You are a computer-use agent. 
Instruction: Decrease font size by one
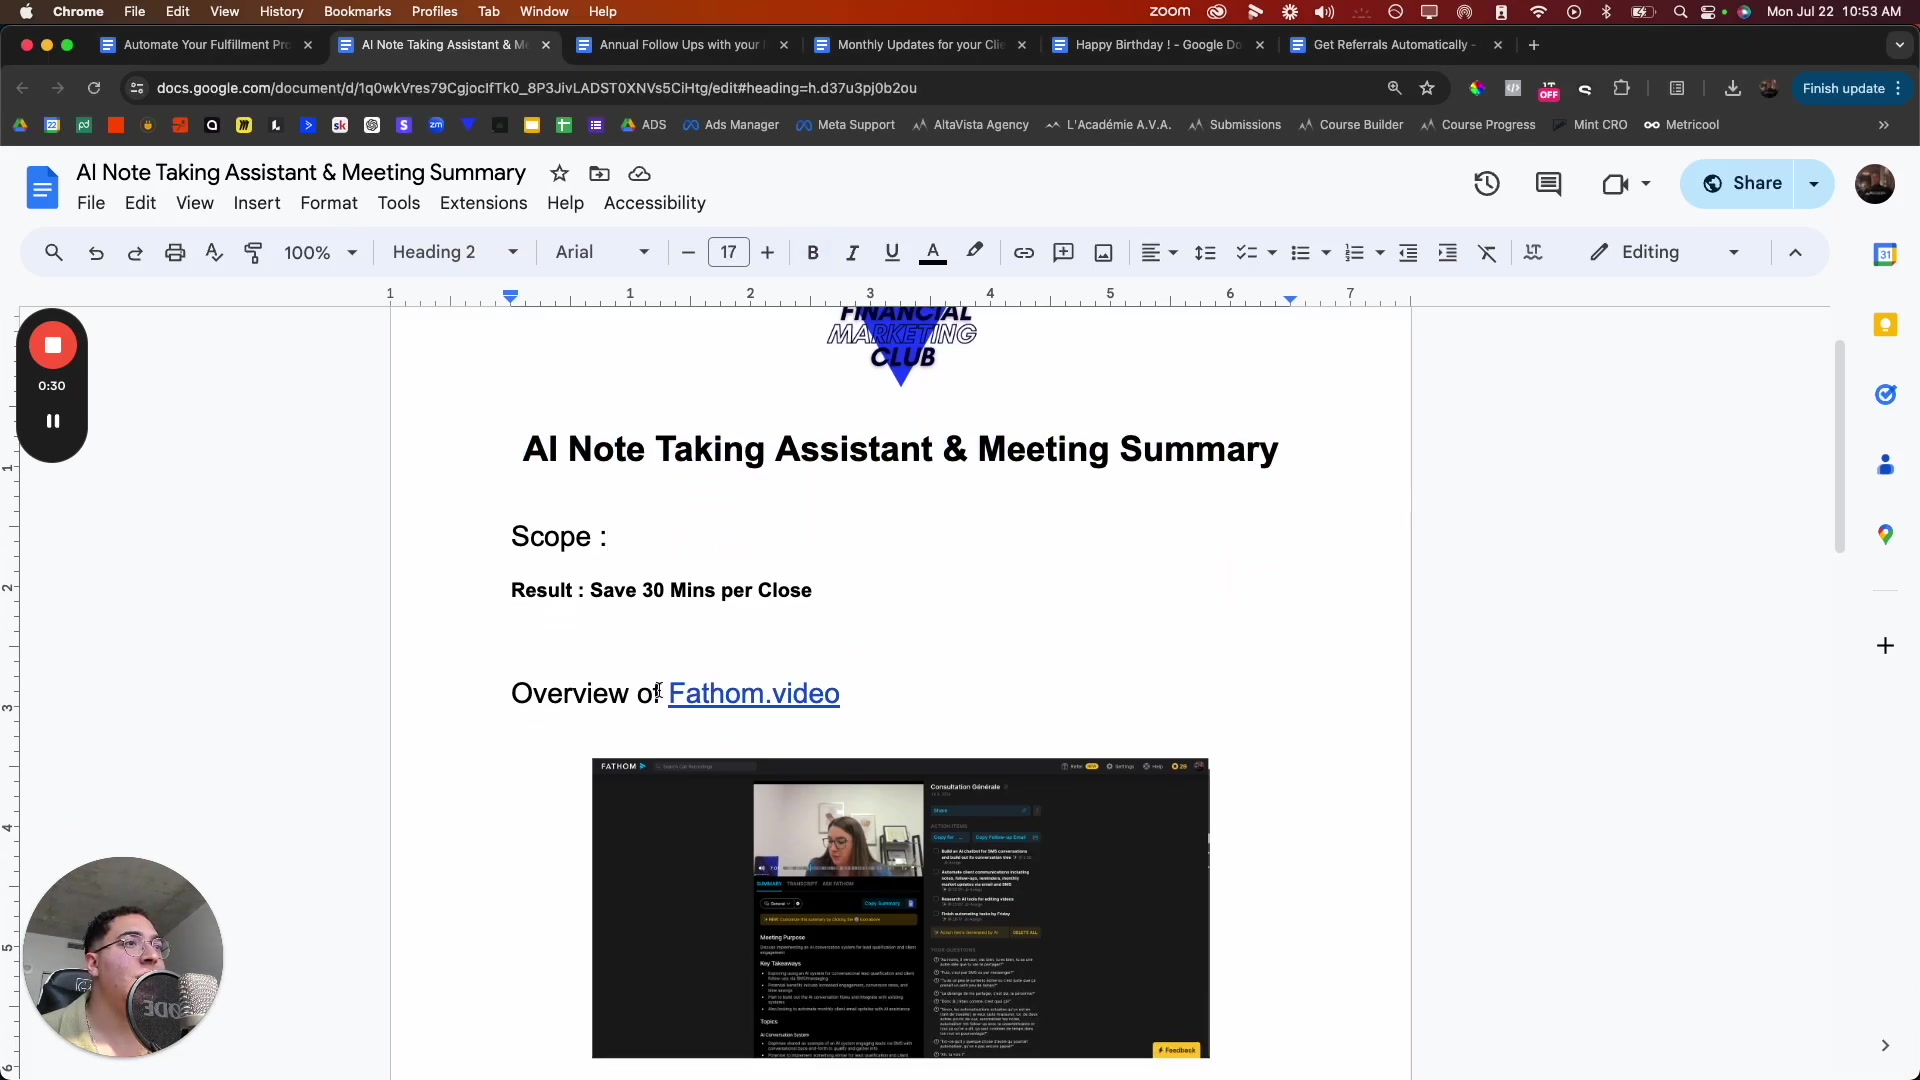click(x=688, y=253)
